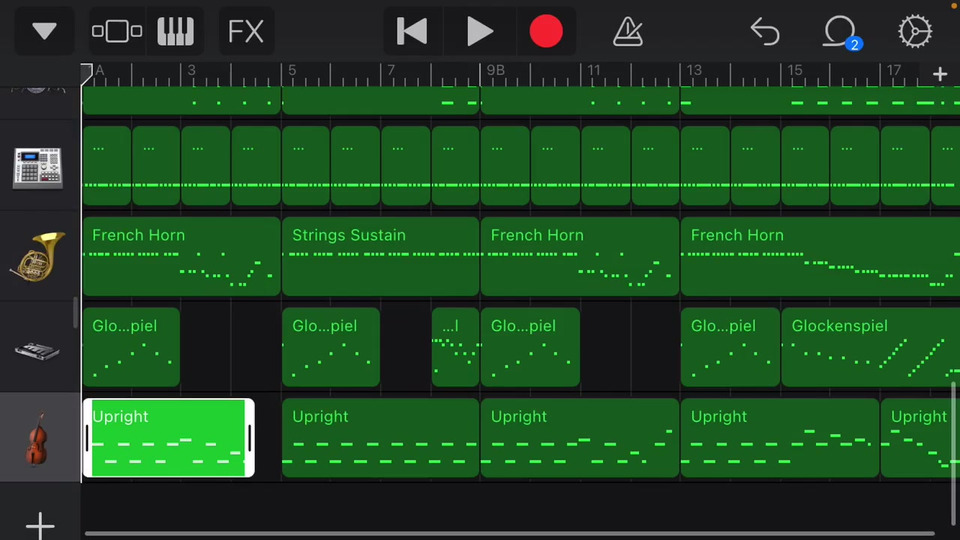The width and height of the screenshot is (960, 540).
Task: Click ruler at bar 15
Action: pyautogui.click(x=794, y=70)
